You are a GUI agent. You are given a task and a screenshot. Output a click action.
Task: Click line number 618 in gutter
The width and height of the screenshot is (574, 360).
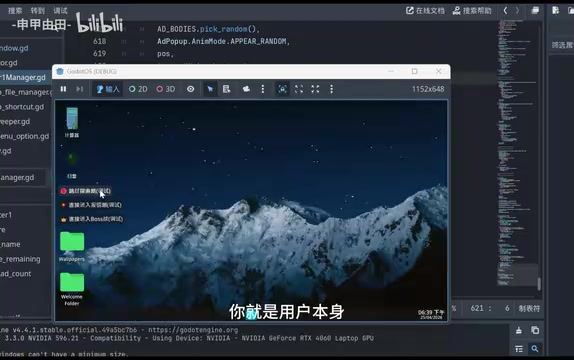coord(100,41)
